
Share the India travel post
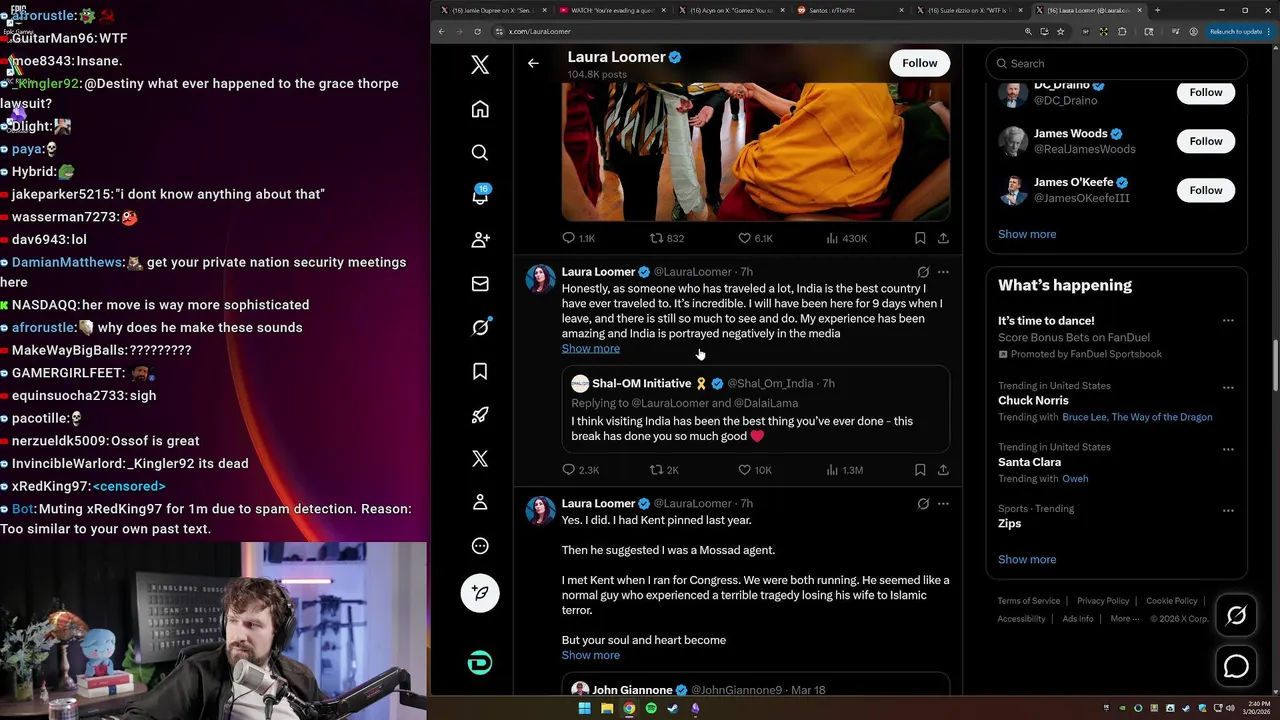tap(943, 470)
